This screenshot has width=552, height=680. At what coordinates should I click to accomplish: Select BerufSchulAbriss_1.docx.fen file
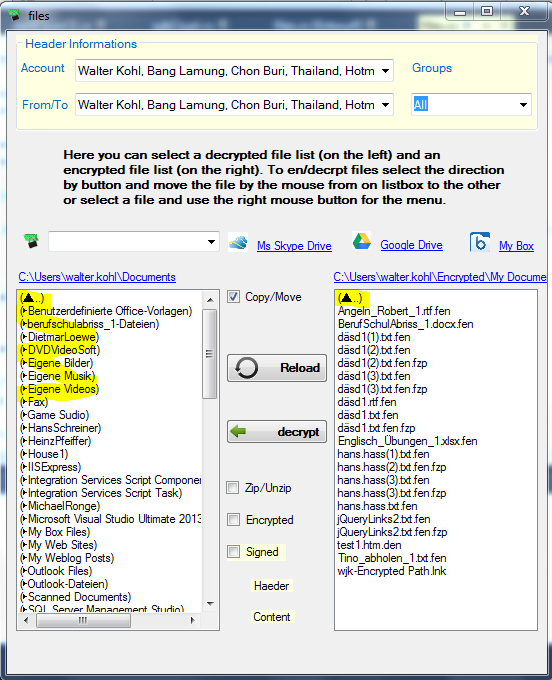click(x=405, y=324)
